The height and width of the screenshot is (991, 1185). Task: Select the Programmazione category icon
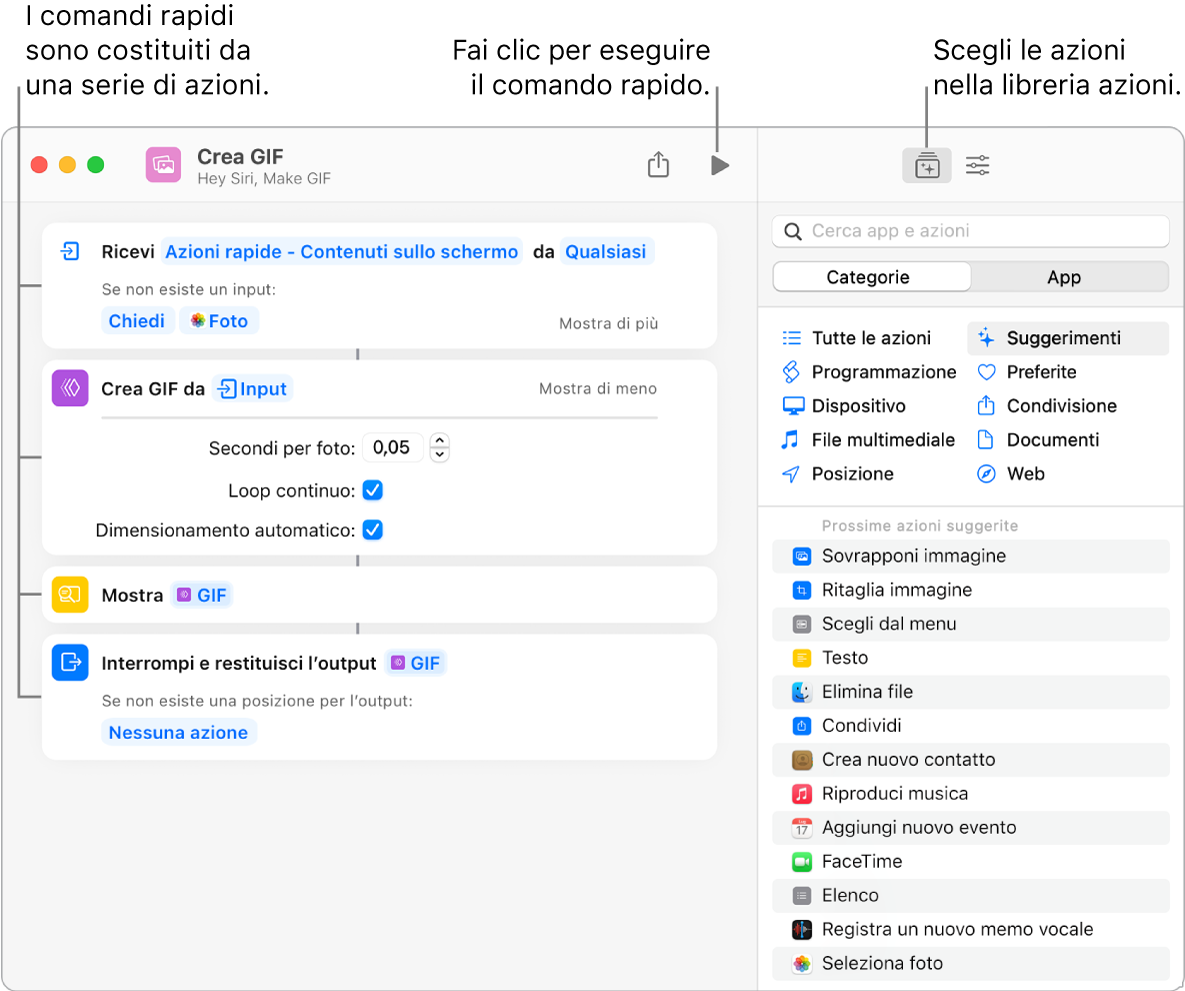click(x=793, y=372)
